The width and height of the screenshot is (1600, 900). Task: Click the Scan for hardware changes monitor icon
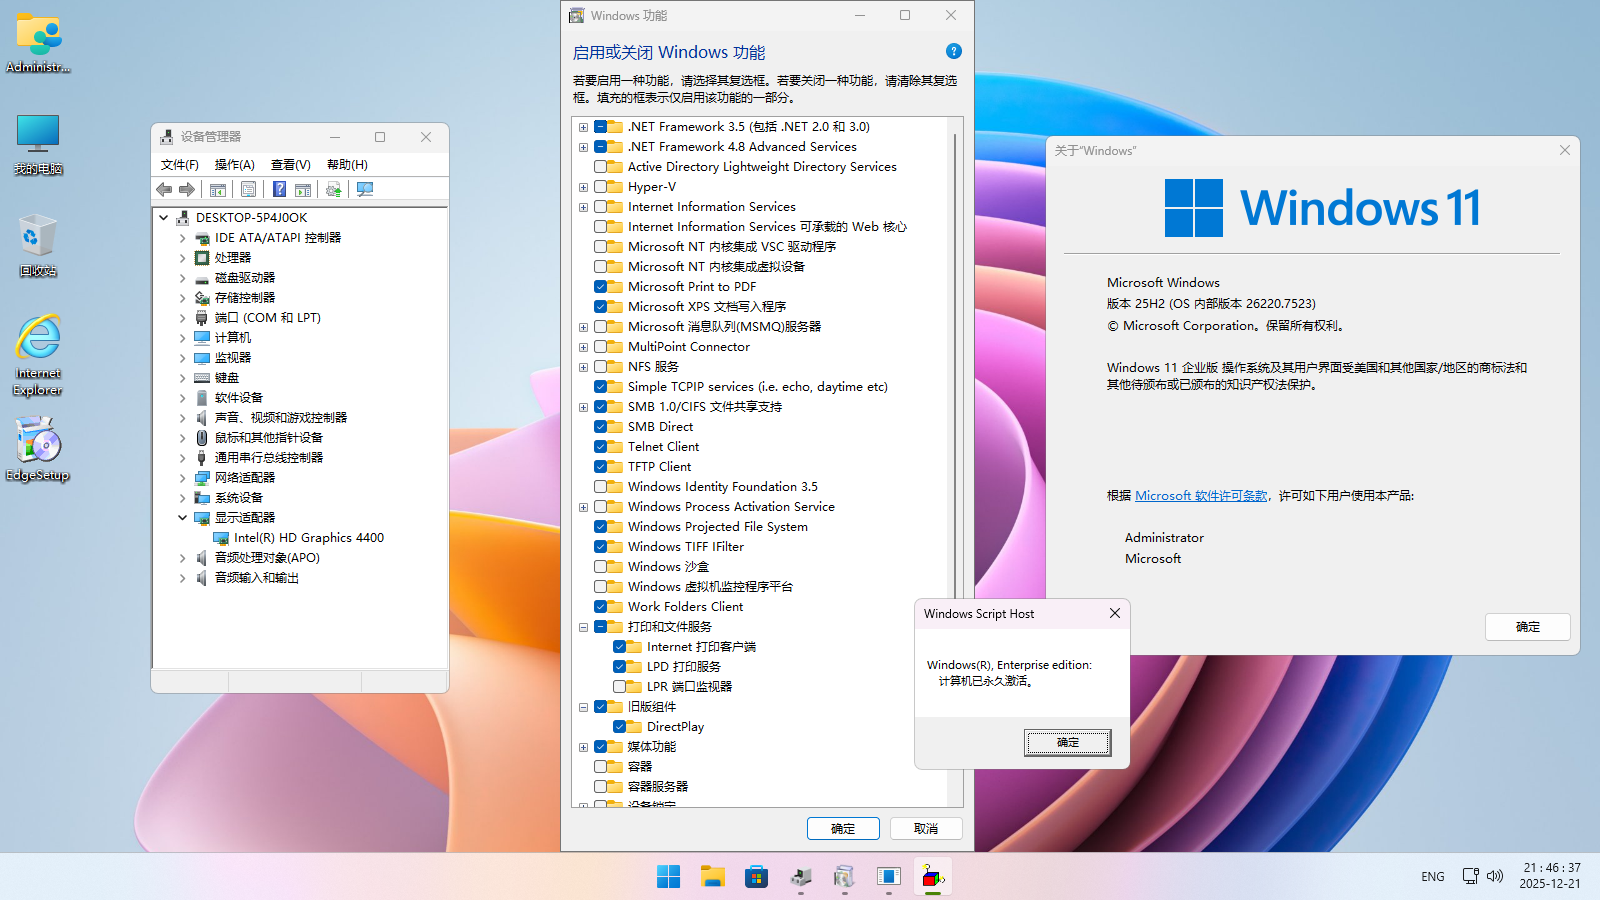(x=365, y=189)
